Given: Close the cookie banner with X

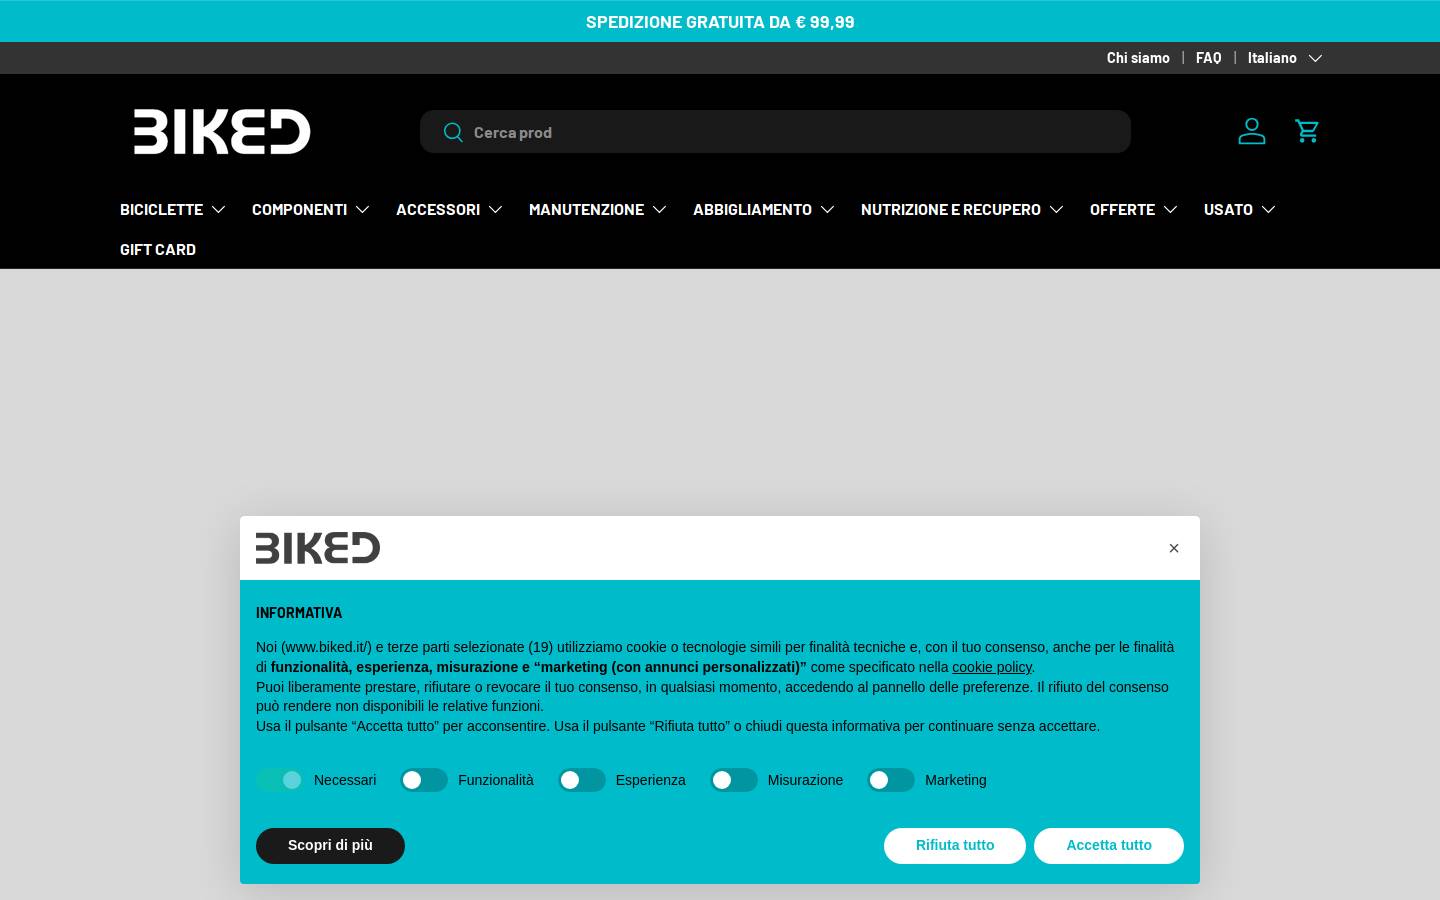Looking at the screenshot, I should point(1174,548).
